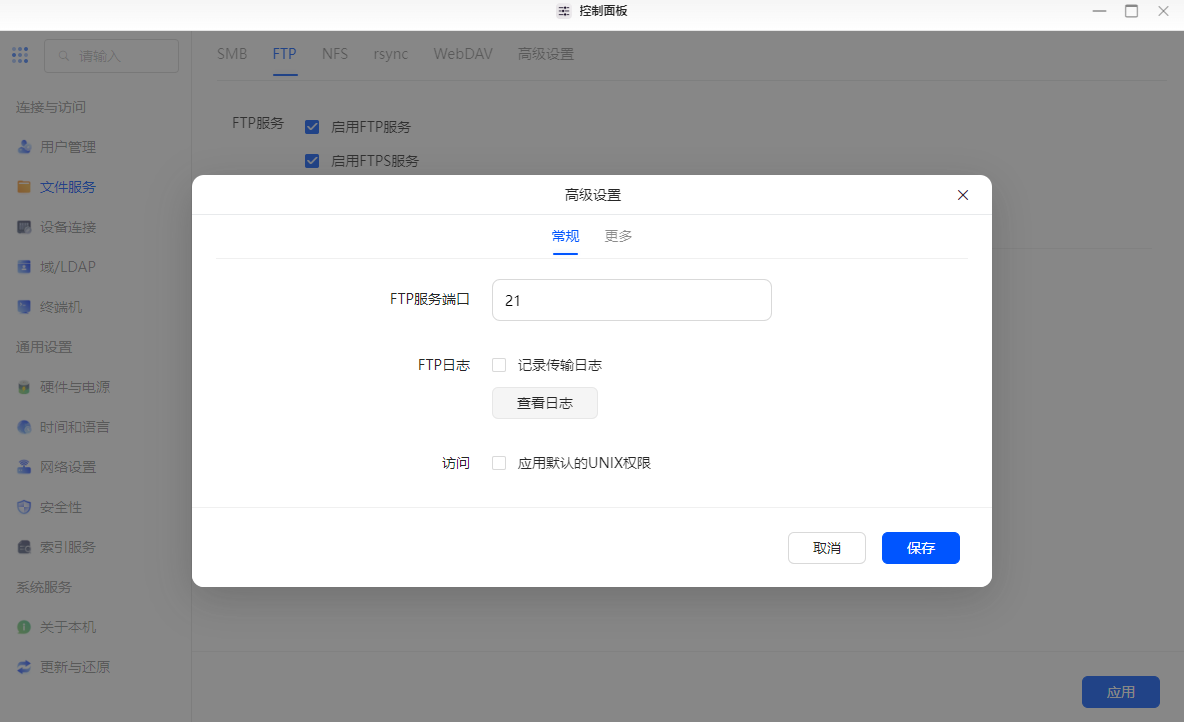Click the 应用默认的UNIX权限 label text
Image resolution: width=1184 pixels, height=722 pixels.
584,463
